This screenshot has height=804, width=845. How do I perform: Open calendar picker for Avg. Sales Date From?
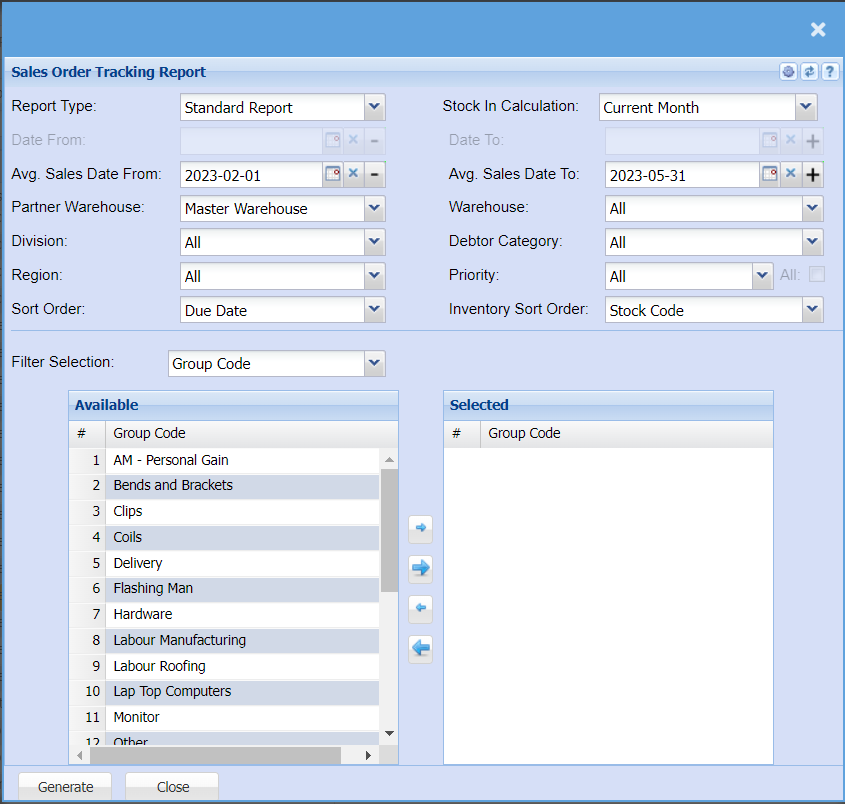(333, 174)
